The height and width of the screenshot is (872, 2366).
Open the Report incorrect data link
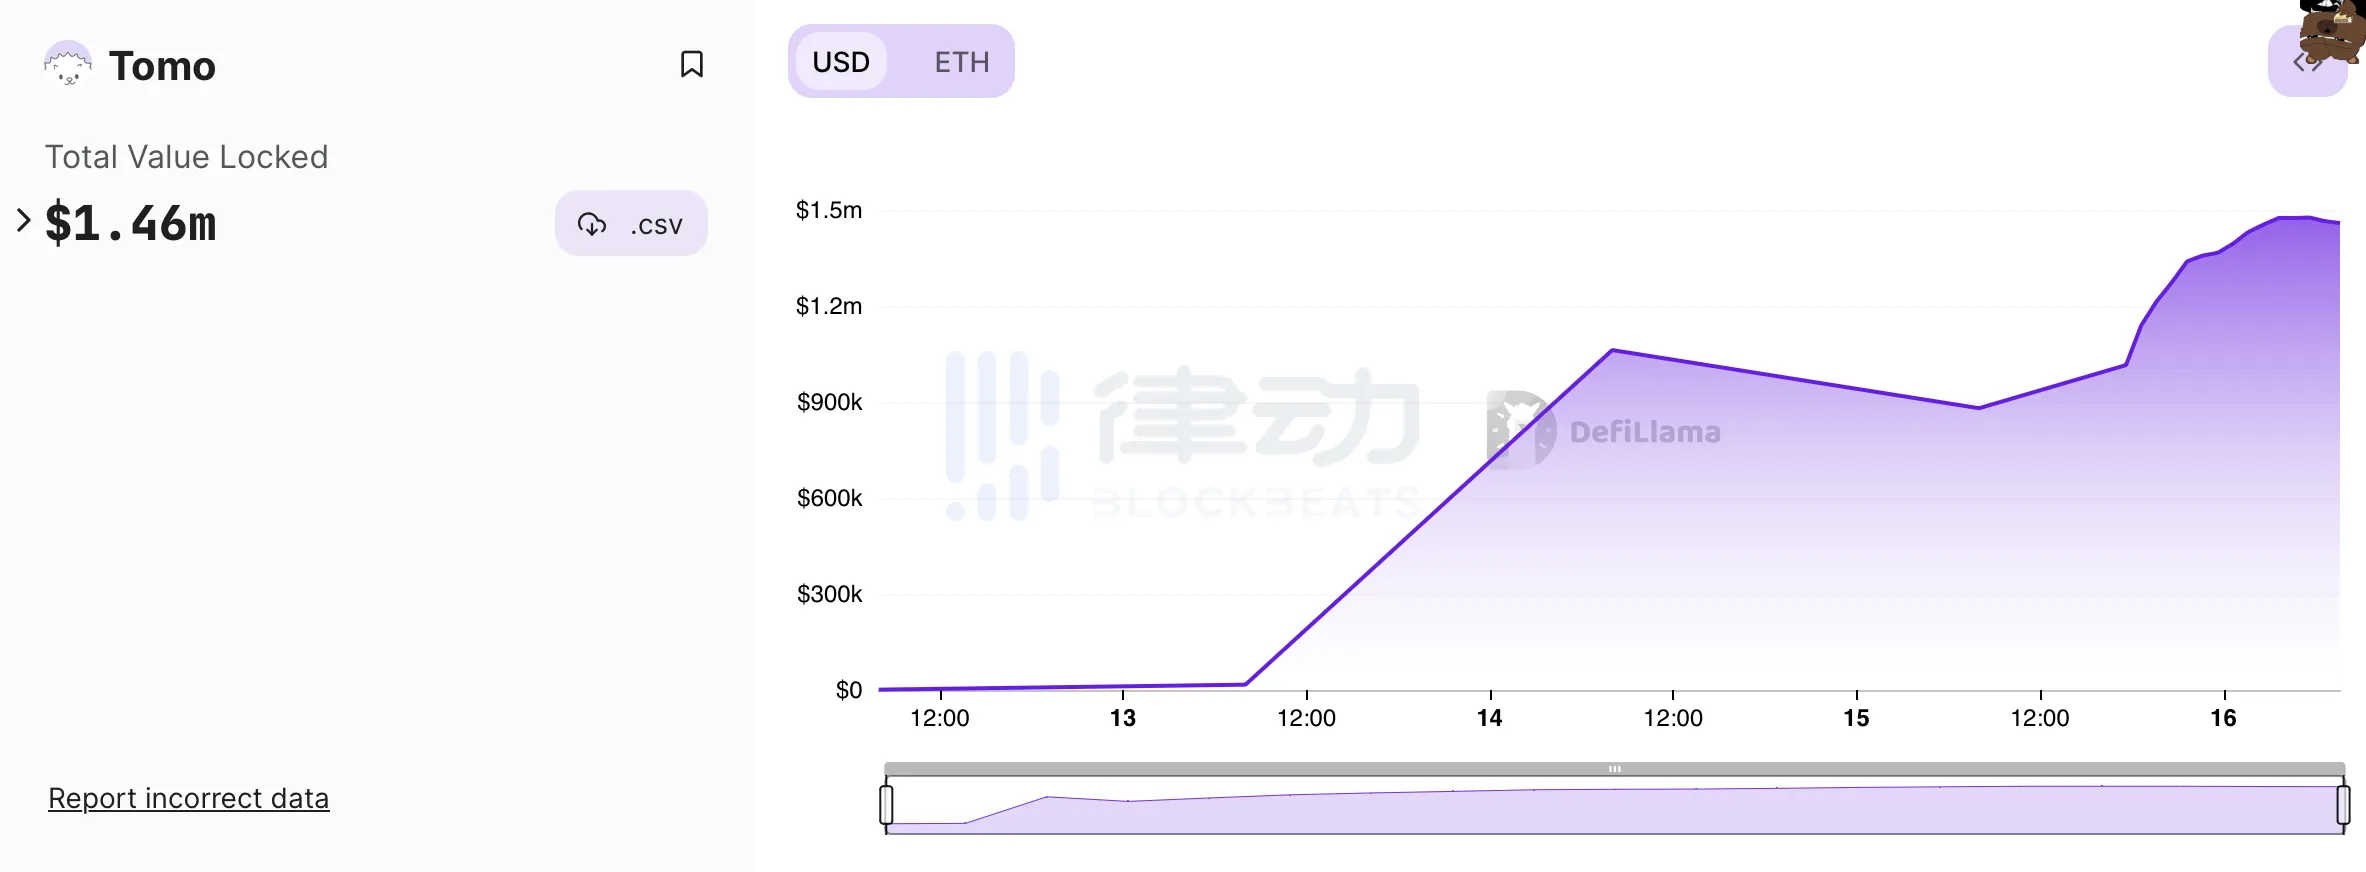click(x=188, y=798)
